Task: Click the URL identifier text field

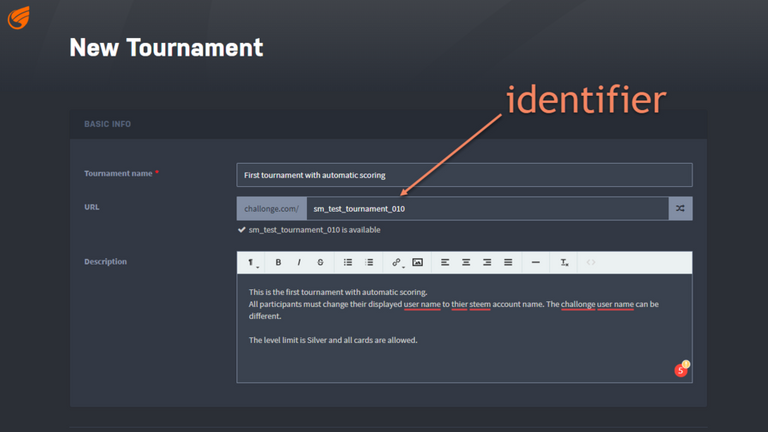Action: point(487,208)
